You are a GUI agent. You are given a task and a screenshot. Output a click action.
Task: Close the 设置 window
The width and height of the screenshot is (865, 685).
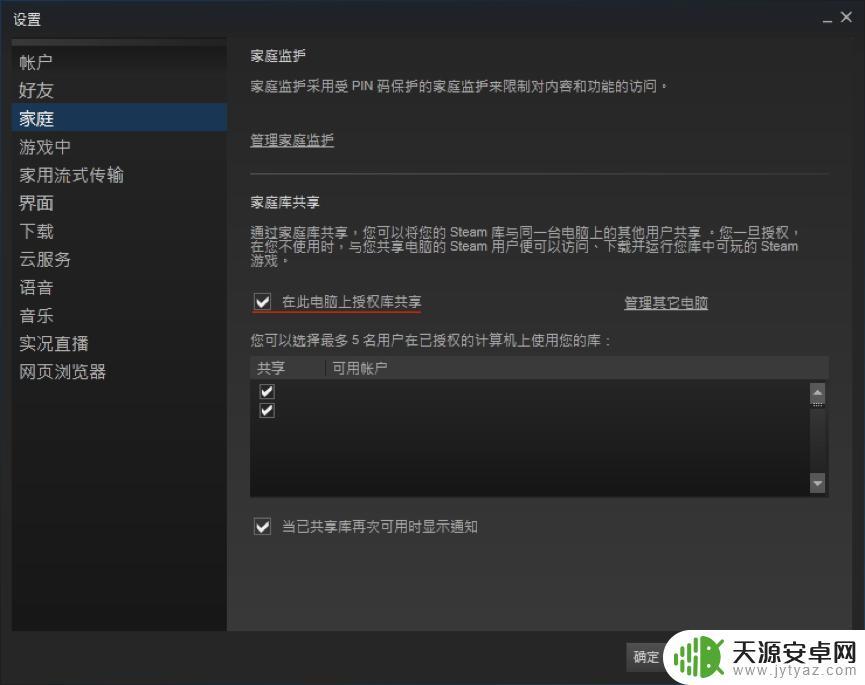point(846,18)
